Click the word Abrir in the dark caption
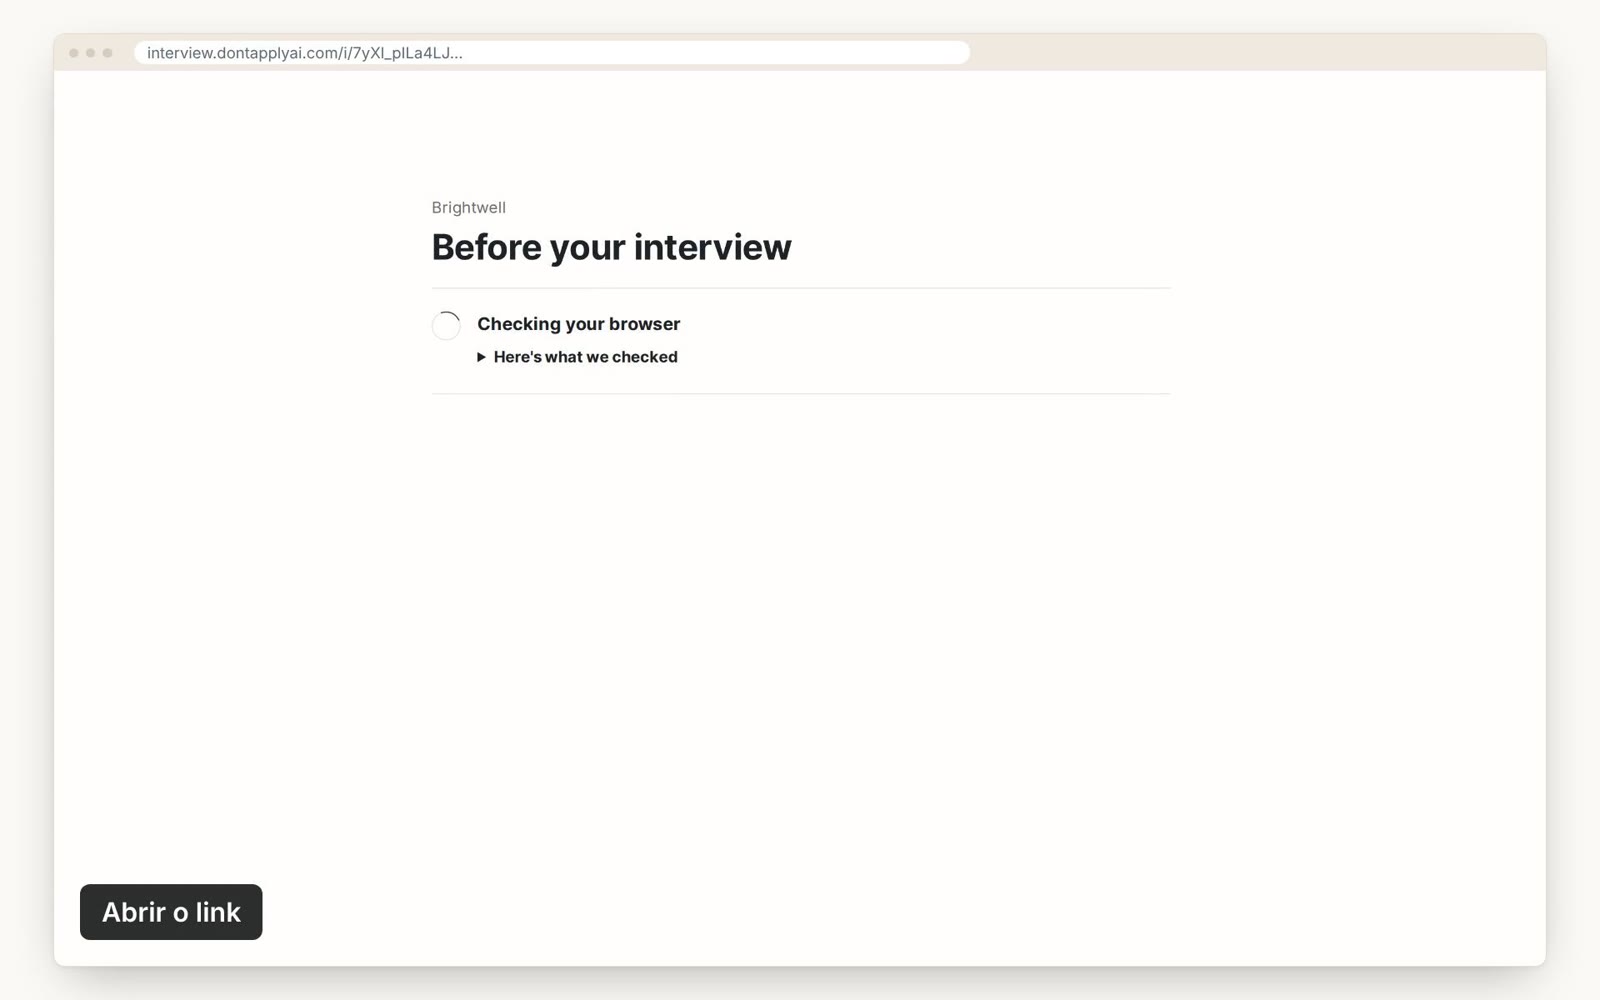1600x1000 pixels. [134, 912]
